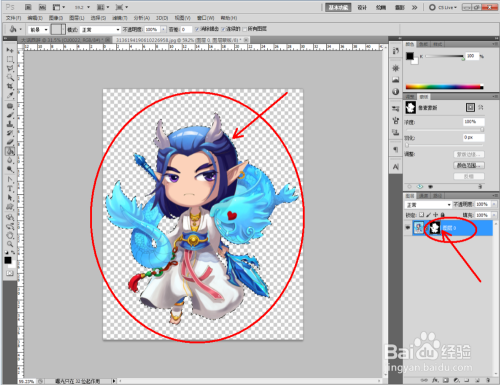Toggle the Contiguous checkbox in options bar
This screenshot has height=385, width=500.
224,29
